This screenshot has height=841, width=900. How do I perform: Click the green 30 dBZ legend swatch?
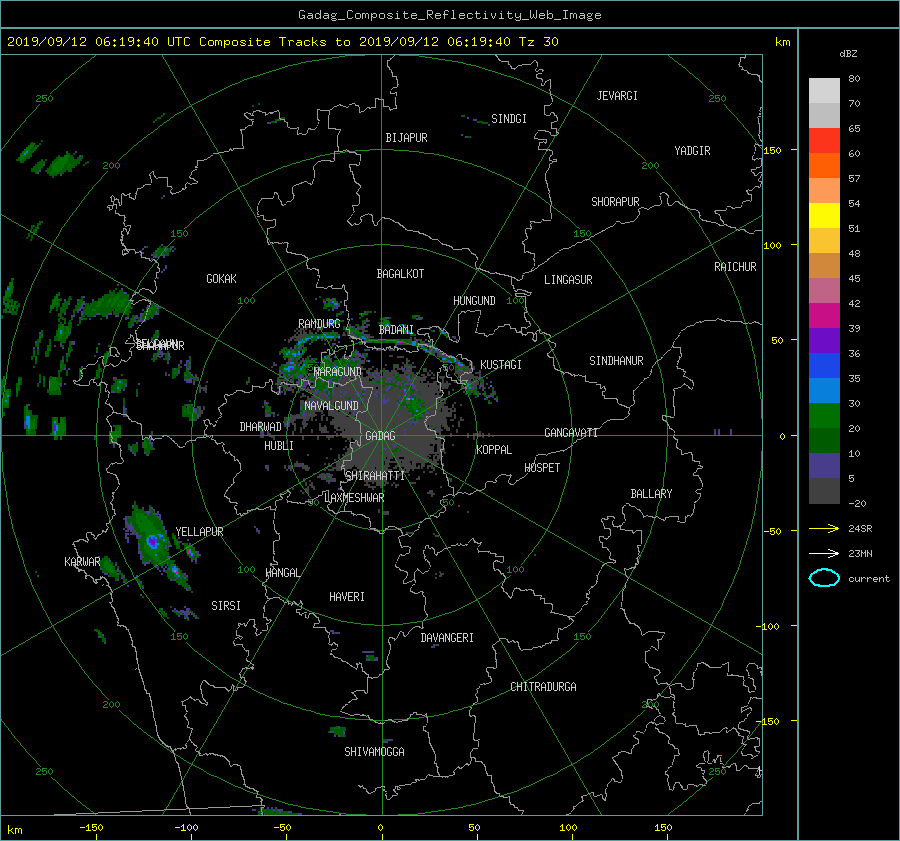point(824,415)
